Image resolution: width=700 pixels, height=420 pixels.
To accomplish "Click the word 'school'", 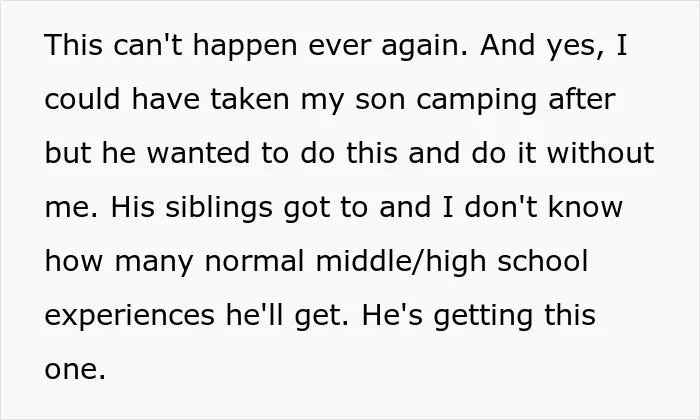I will [x=542, y=261].
